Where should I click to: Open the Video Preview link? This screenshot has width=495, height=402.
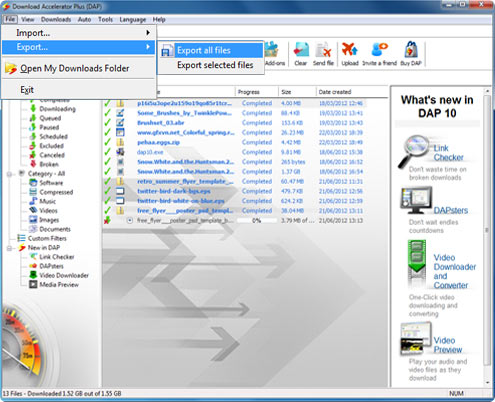[448, 345]
